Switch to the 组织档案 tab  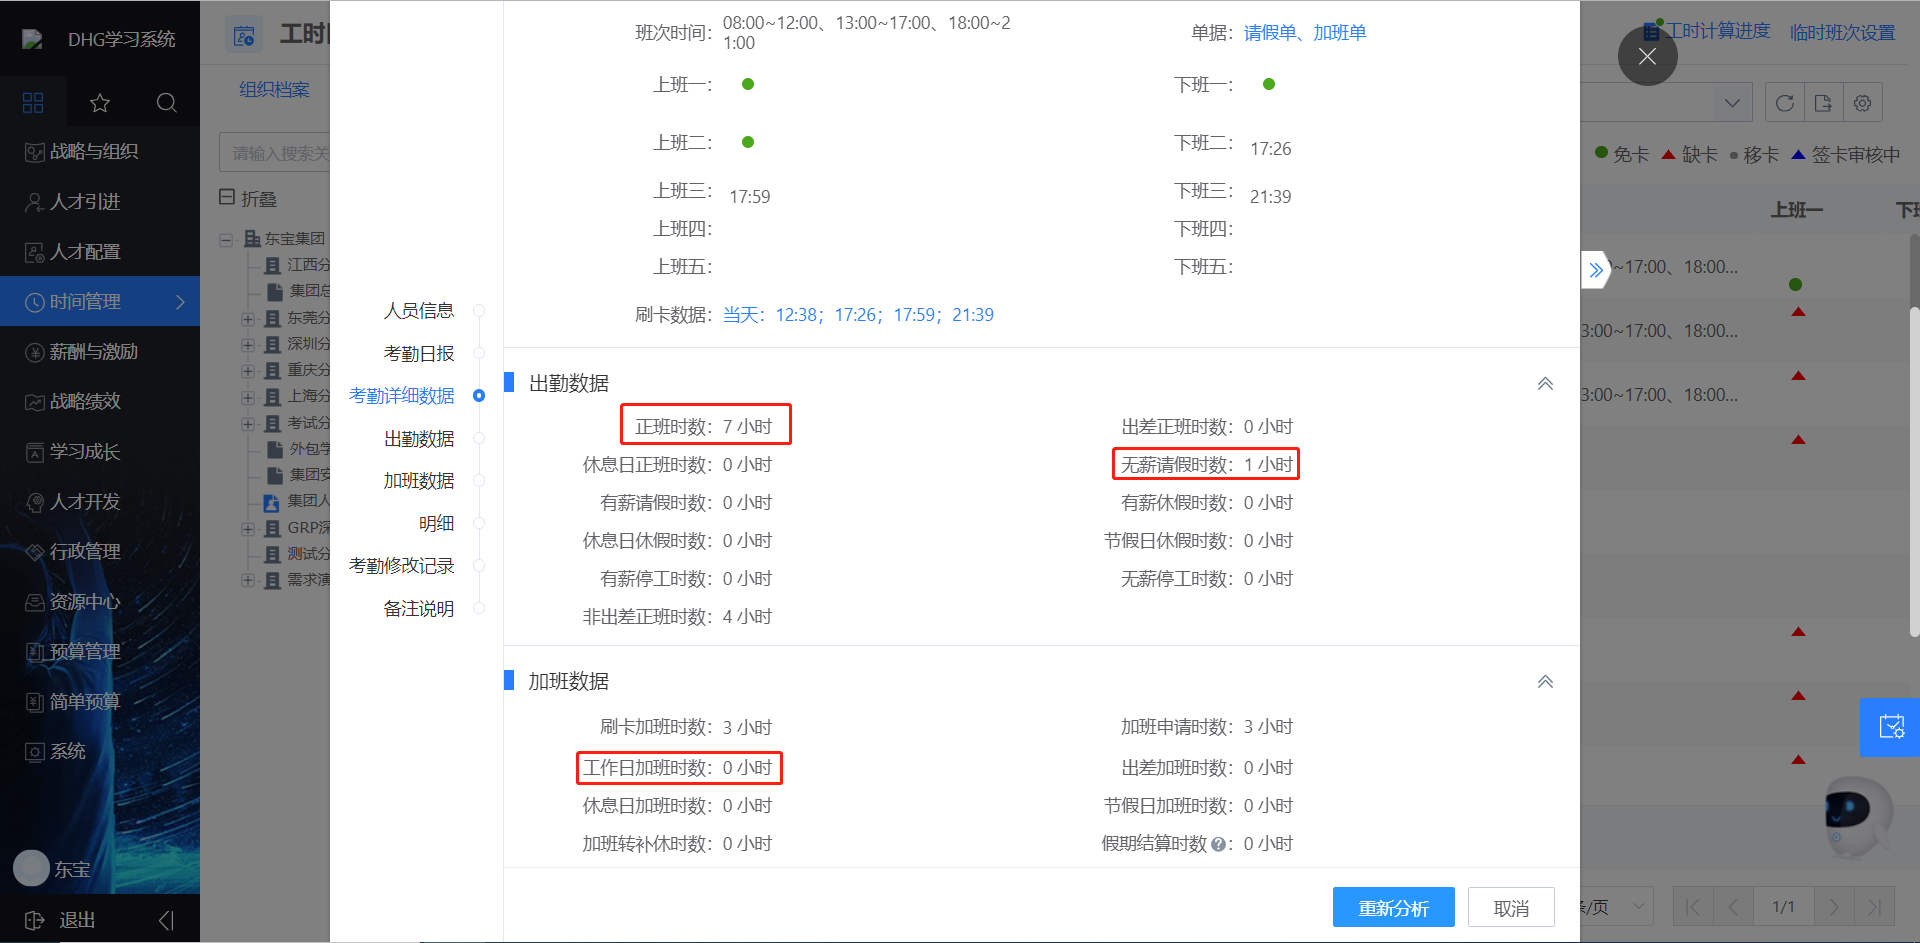(x=274, y=88)
